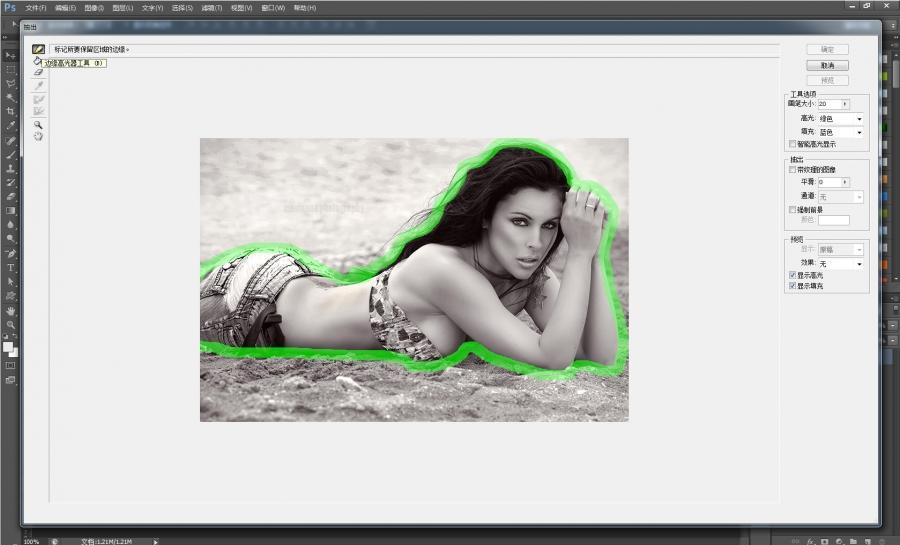Open the 通道 dropdown

[x=841, y=197]
